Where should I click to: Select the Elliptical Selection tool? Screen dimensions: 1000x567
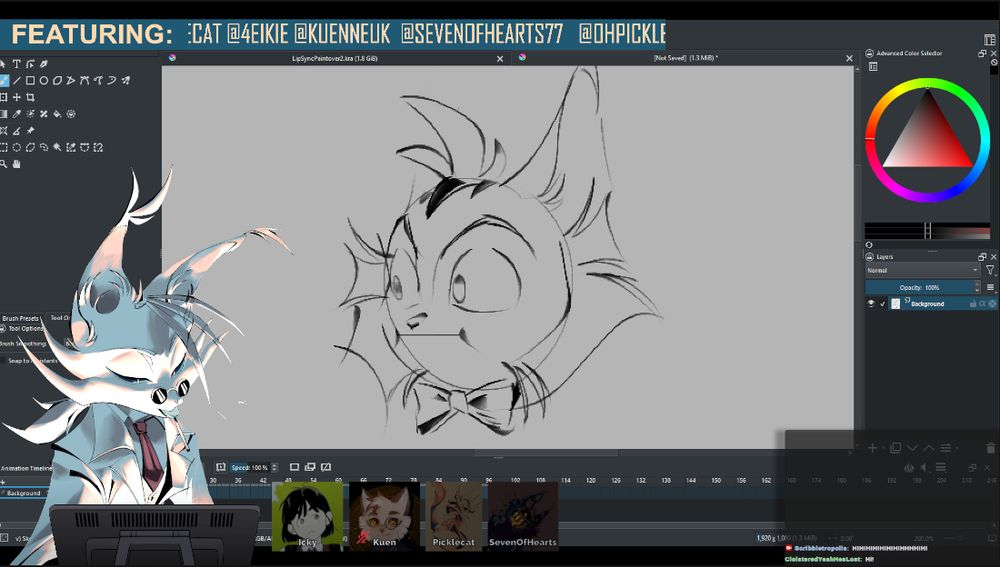click(x=17, y=147)
